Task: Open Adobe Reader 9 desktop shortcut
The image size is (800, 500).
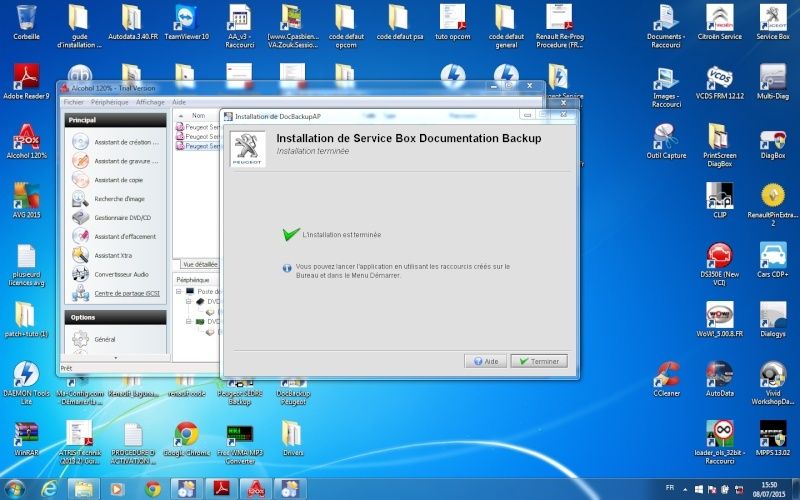Action: click(26, 82)
